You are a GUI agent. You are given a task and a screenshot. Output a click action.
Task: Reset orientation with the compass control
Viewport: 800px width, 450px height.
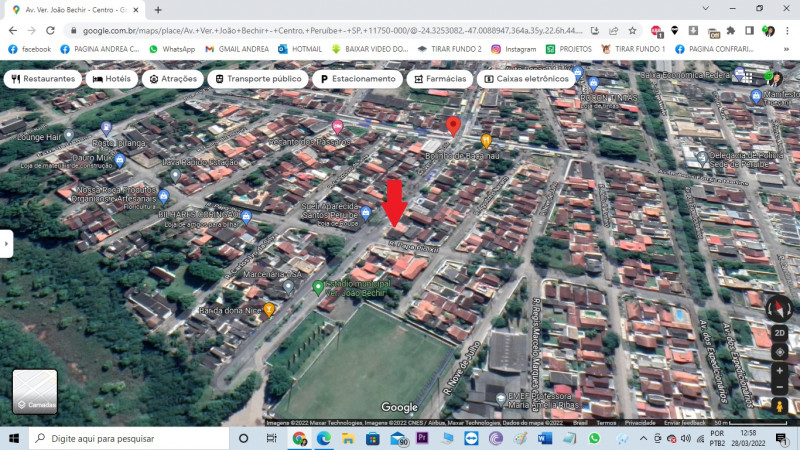[779, 308]
